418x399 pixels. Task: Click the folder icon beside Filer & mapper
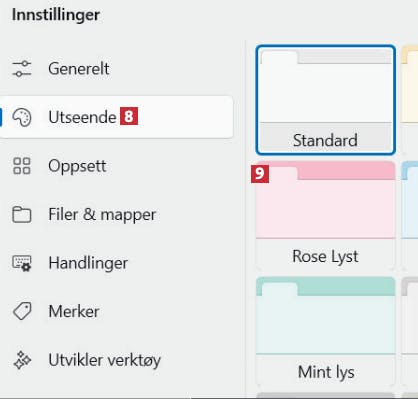[22, 214]
